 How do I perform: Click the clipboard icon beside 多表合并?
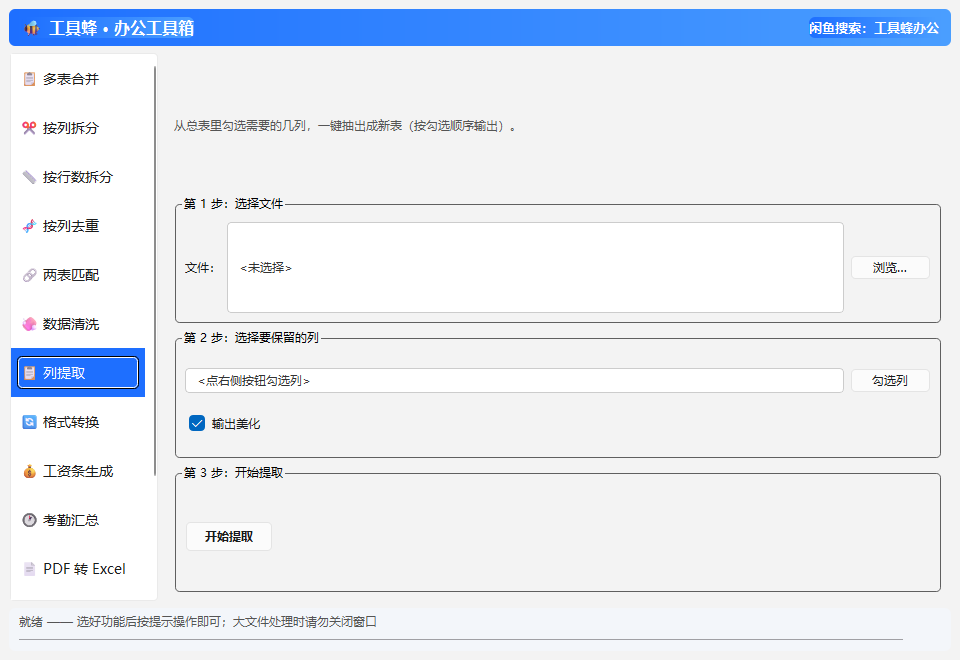point(29,79)
